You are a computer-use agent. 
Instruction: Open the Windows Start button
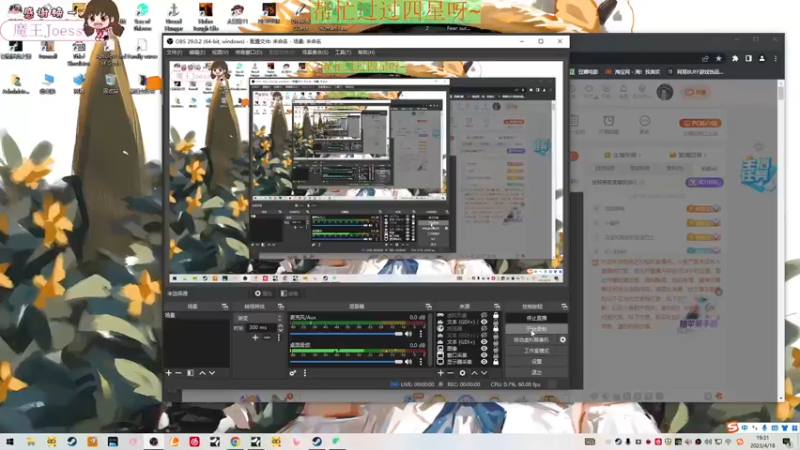pos(10,442)
